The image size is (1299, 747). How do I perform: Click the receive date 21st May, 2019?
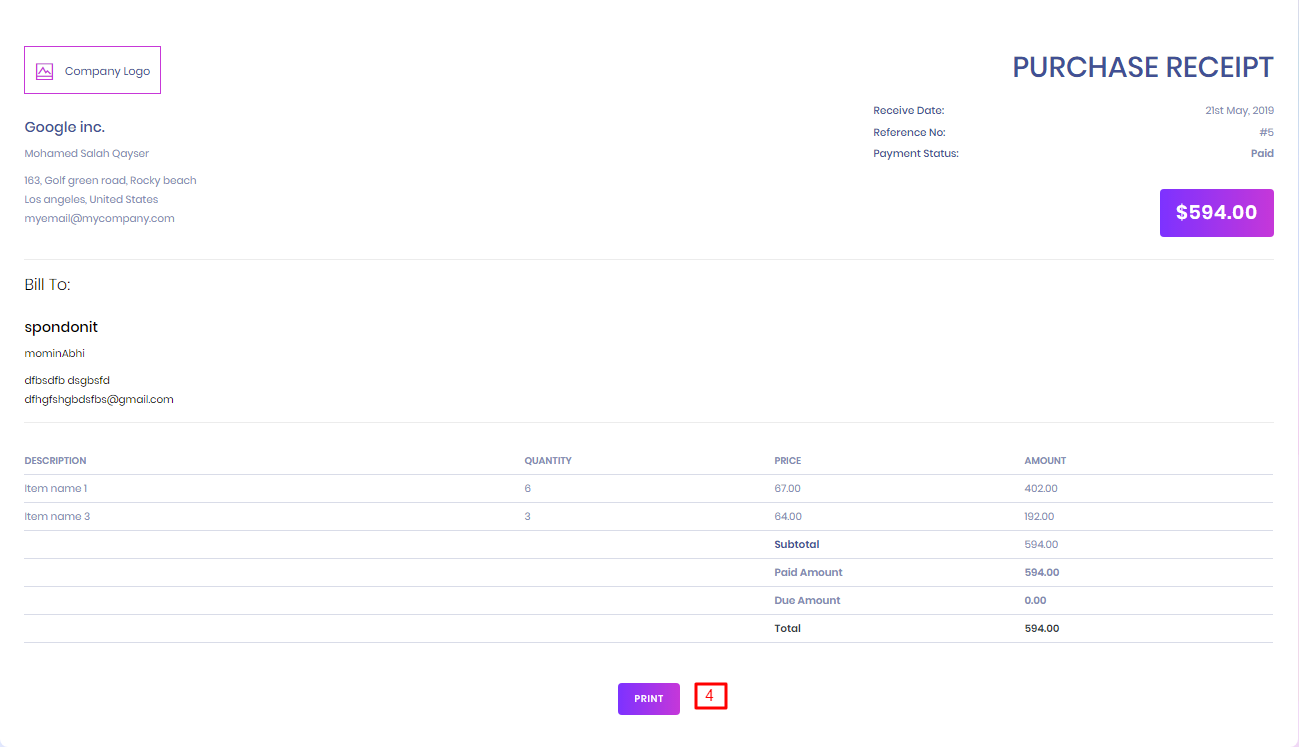coord(1239,110)
